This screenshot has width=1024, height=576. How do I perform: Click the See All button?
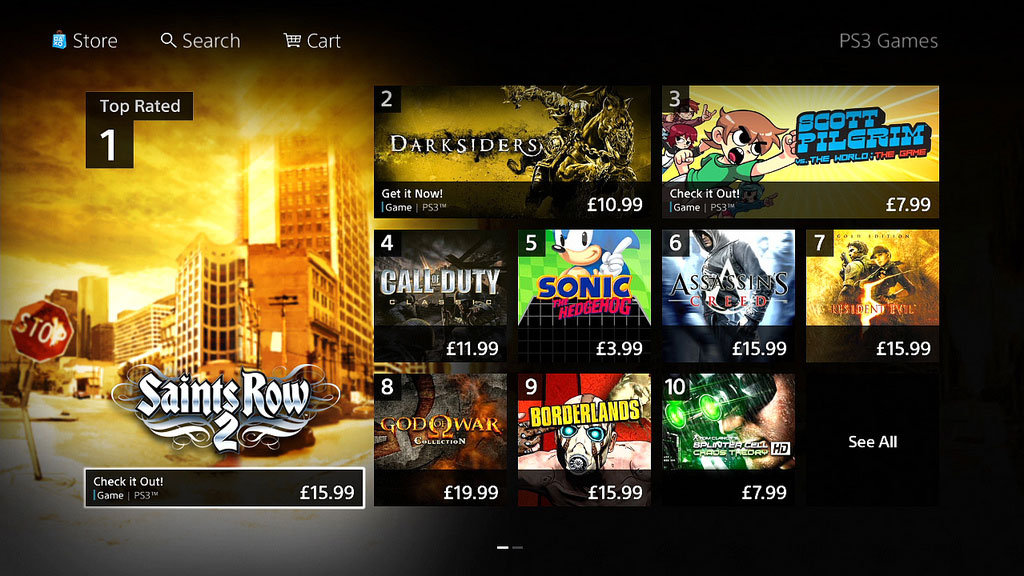click(872, 440)
